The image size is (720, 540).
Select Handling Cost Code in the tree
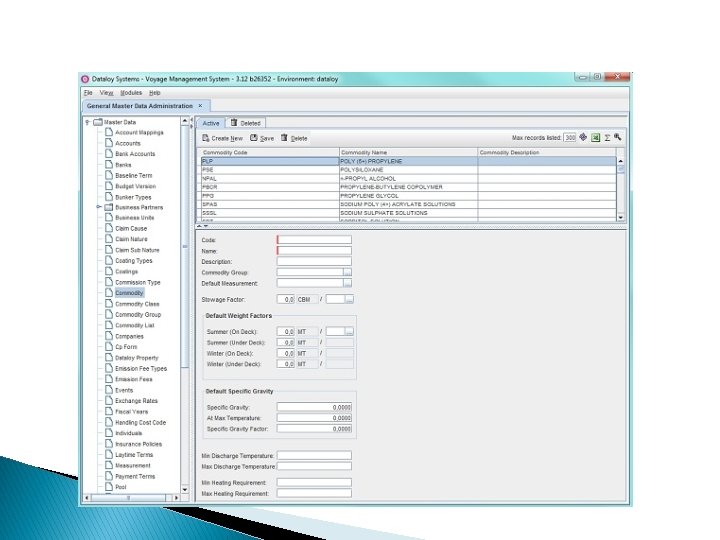[141, 422]
